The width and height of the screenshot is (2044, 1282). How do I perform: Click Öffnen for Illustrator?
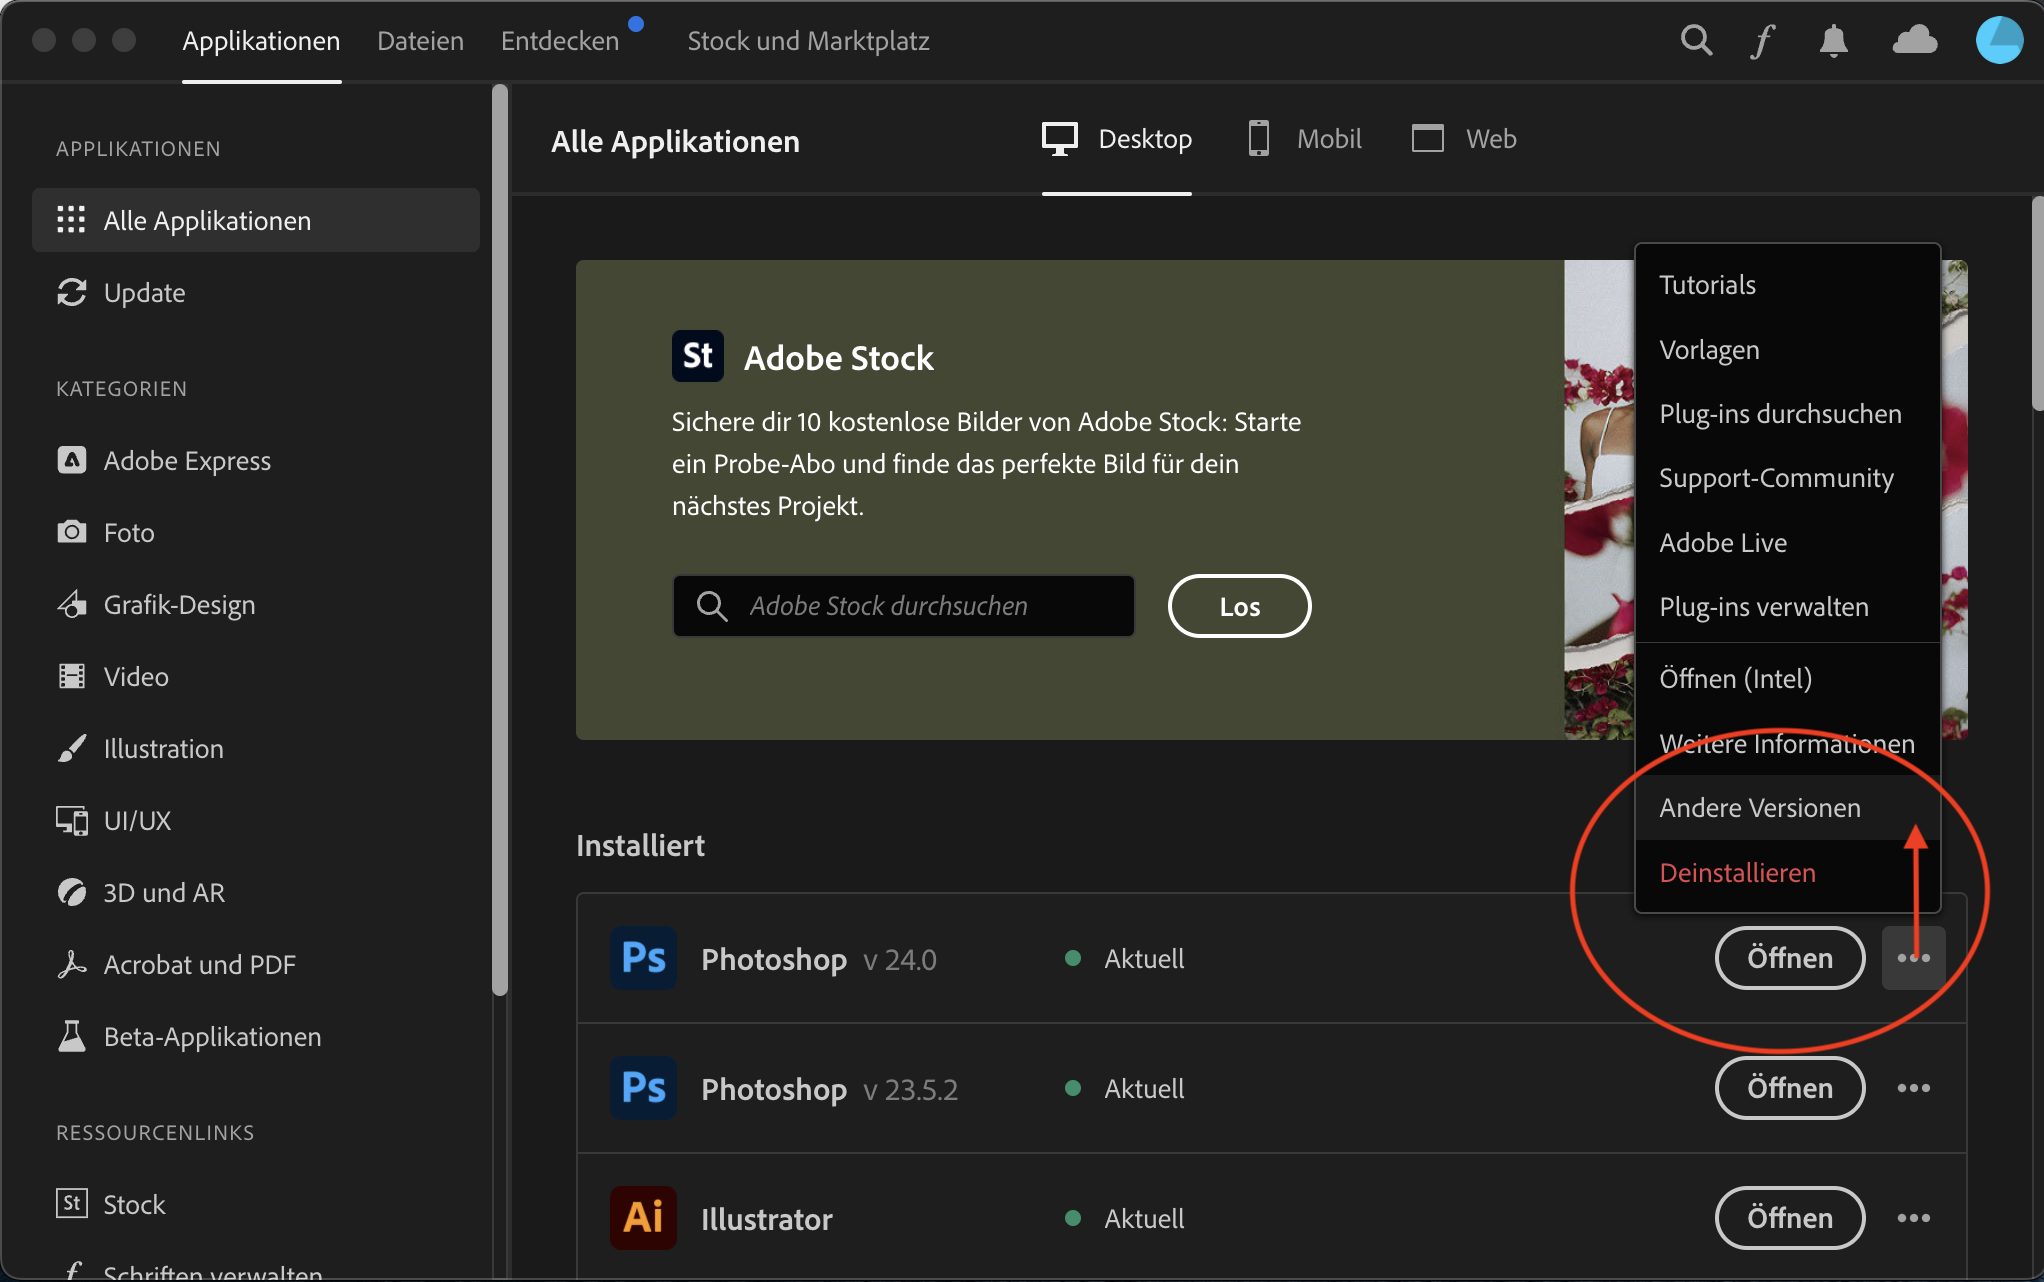(x=1789, y=1218)
